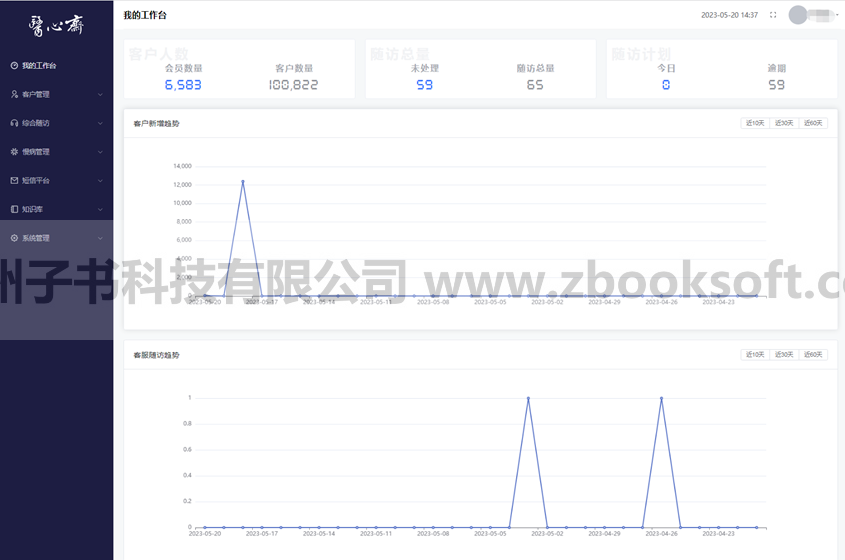
Task: Click the 知识库 book icon
Action: tap(14, 209)
